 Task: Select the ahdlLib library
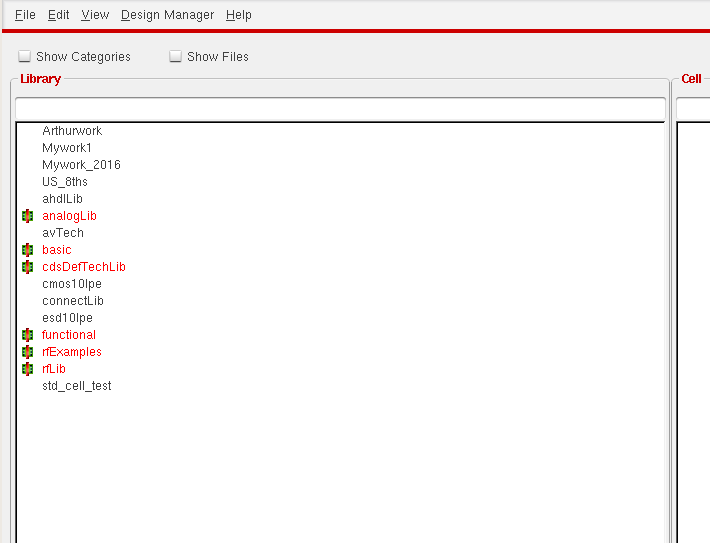tap(62, 199)
